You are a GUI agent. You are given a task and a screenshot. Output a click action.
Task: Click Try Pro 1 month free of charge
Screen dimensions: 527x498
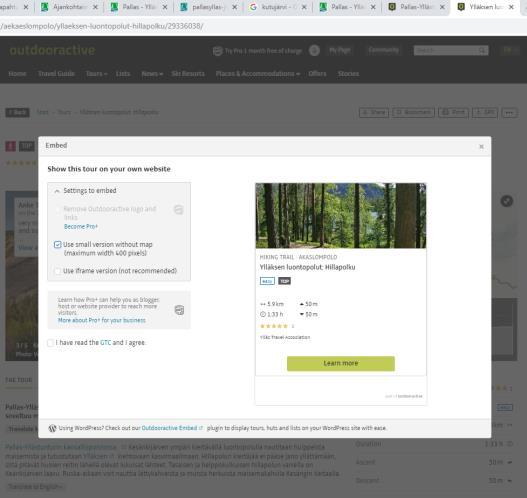[257, 51]
